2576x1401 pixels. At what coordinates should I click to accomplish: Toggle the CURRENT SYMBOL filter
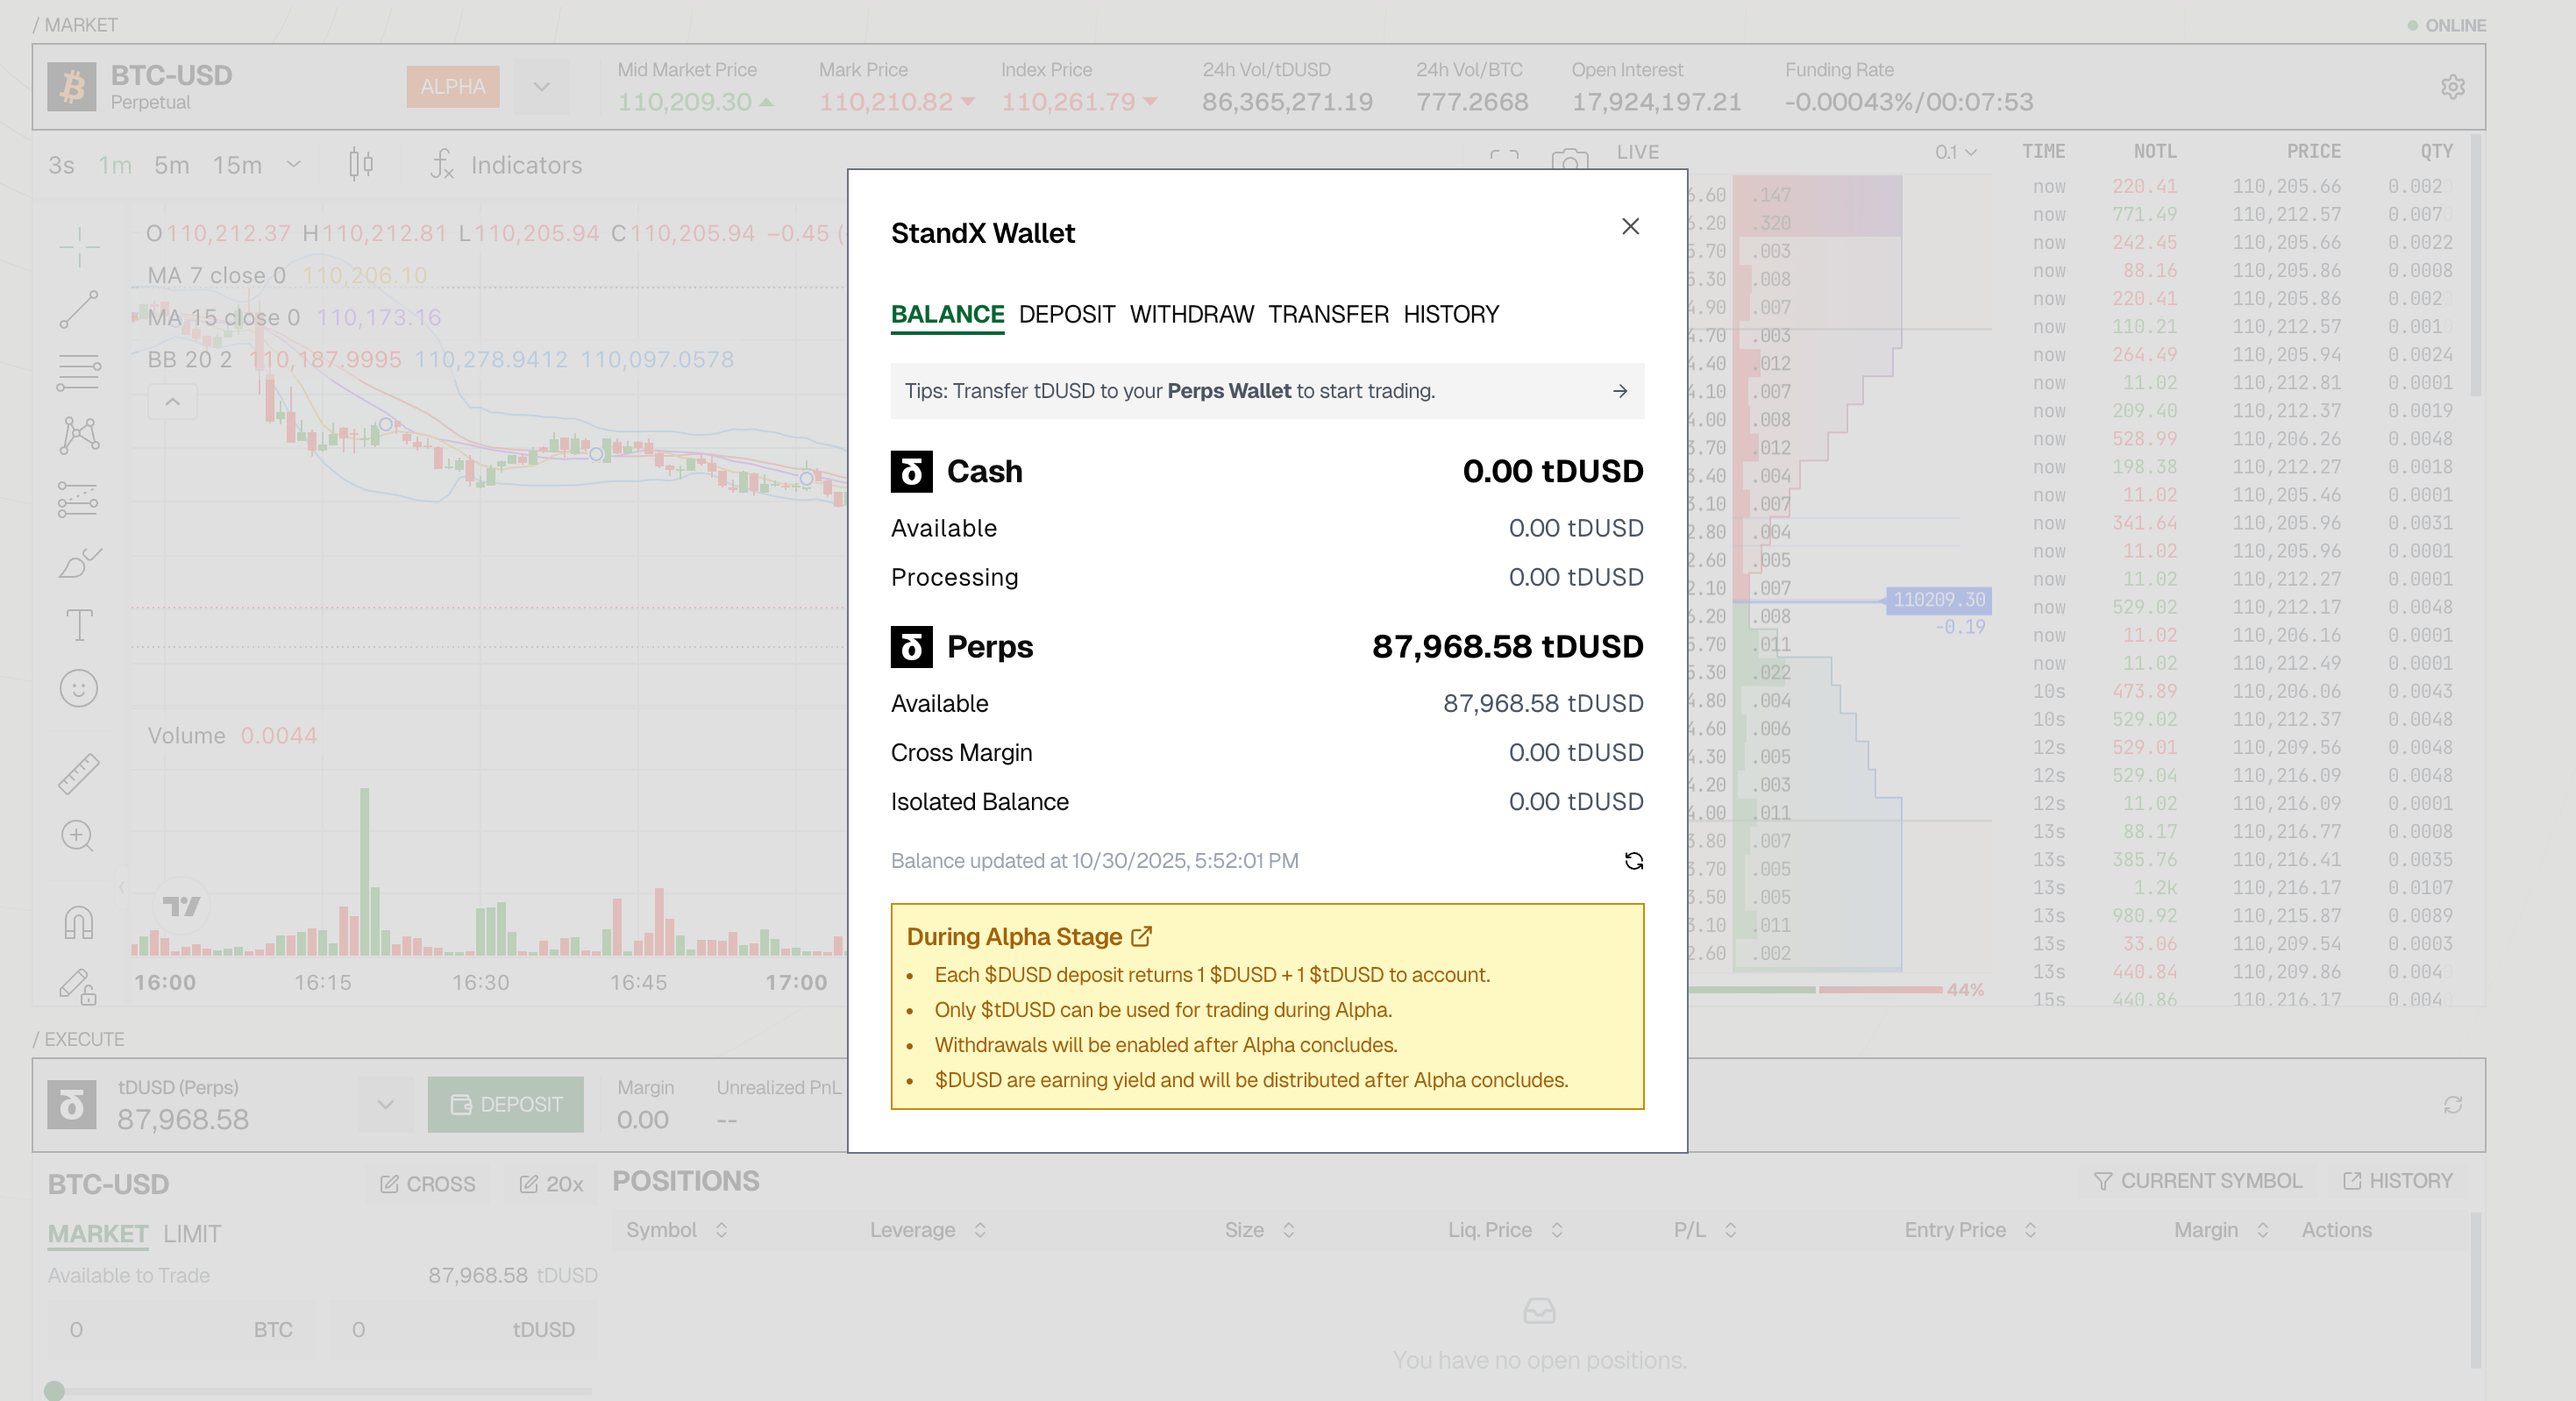coord(2197,1181)
